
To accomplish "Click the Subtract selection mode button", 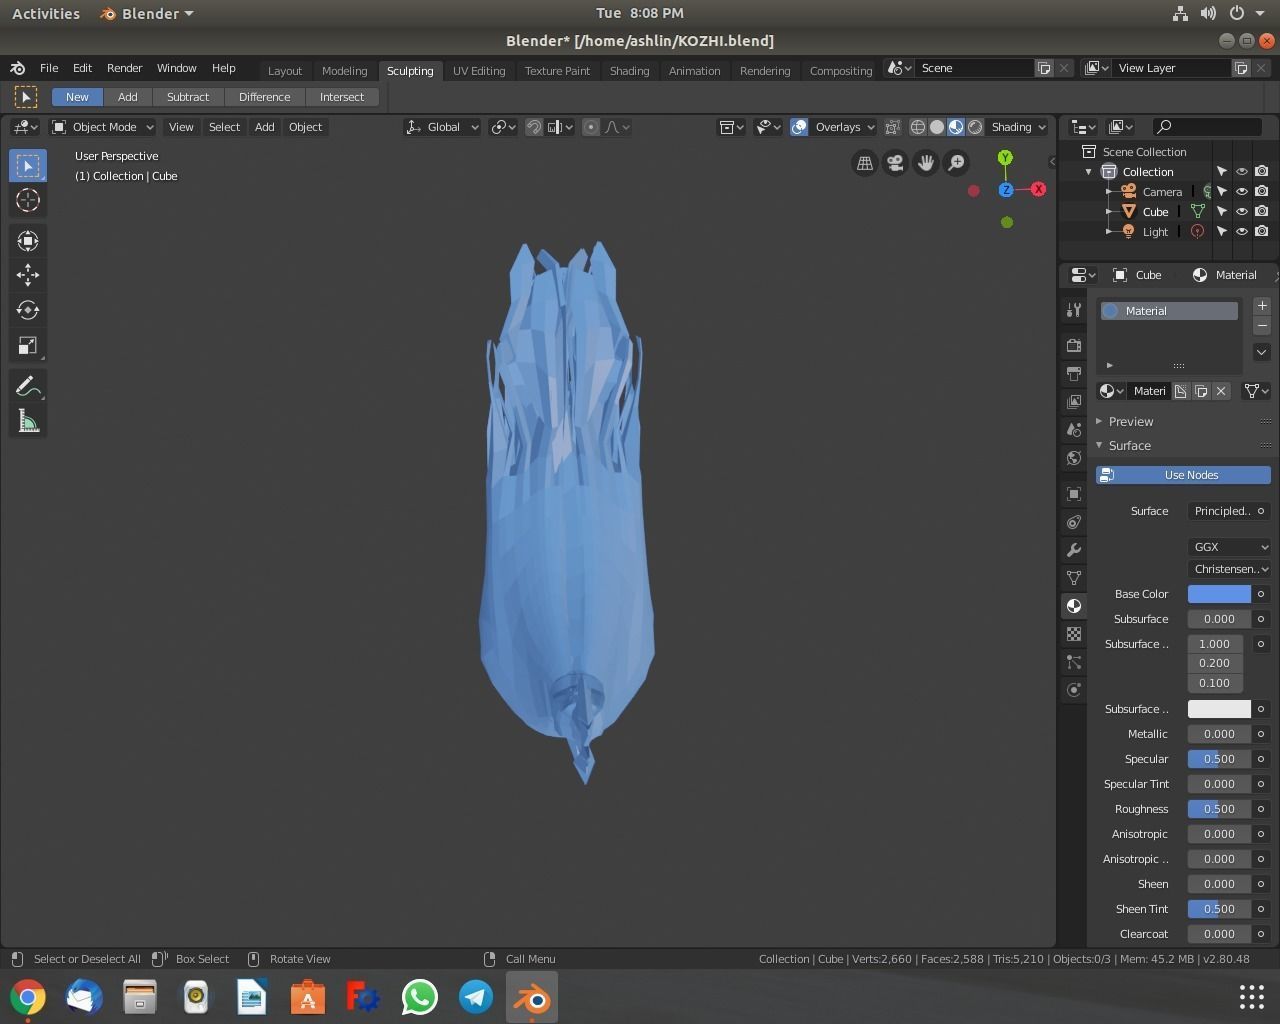I will (188, 97).
